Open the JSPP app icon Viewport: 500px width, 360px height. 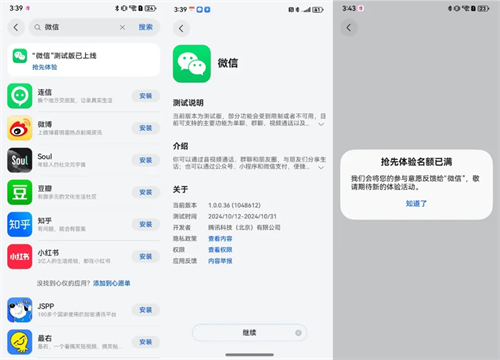coord(20,310)
